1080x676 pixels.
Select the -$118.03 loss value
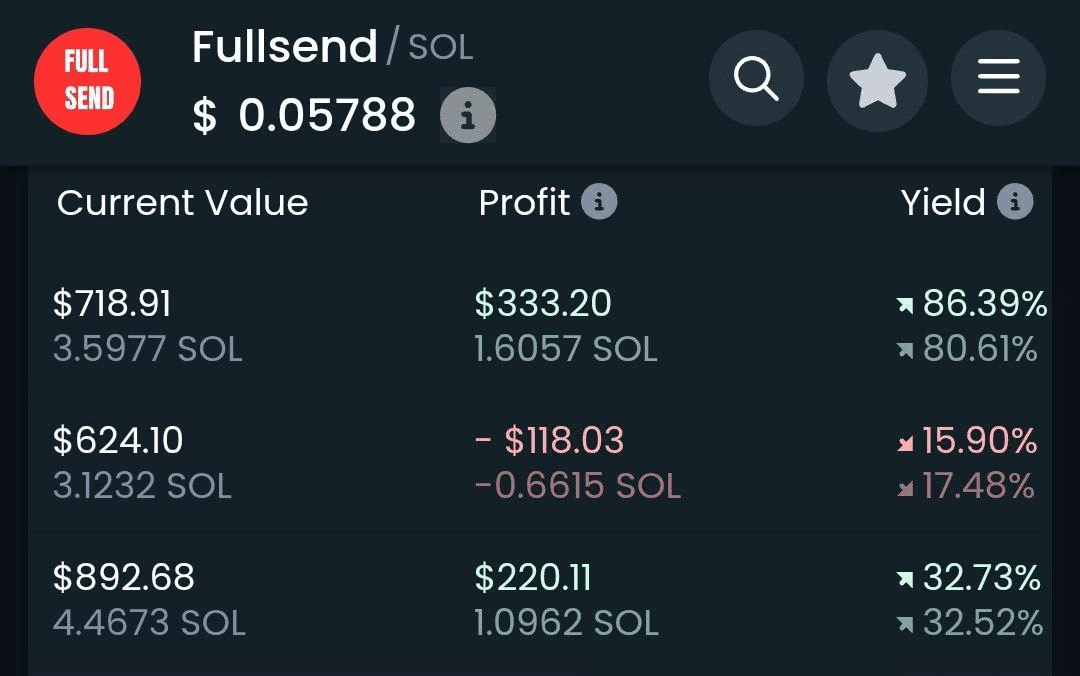[550, 440]
